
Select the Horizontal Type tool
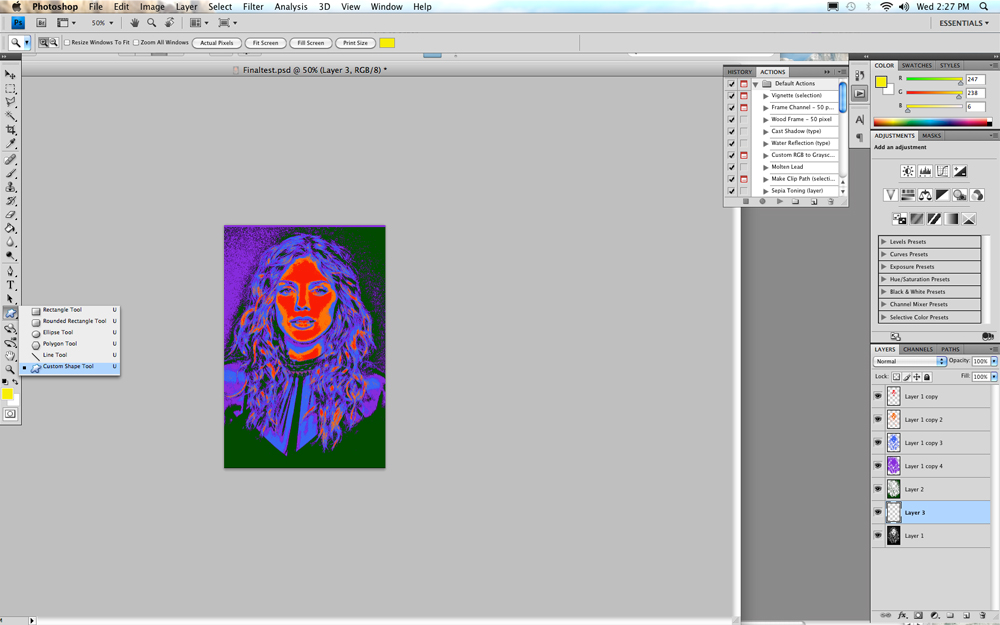pos(10,285)
